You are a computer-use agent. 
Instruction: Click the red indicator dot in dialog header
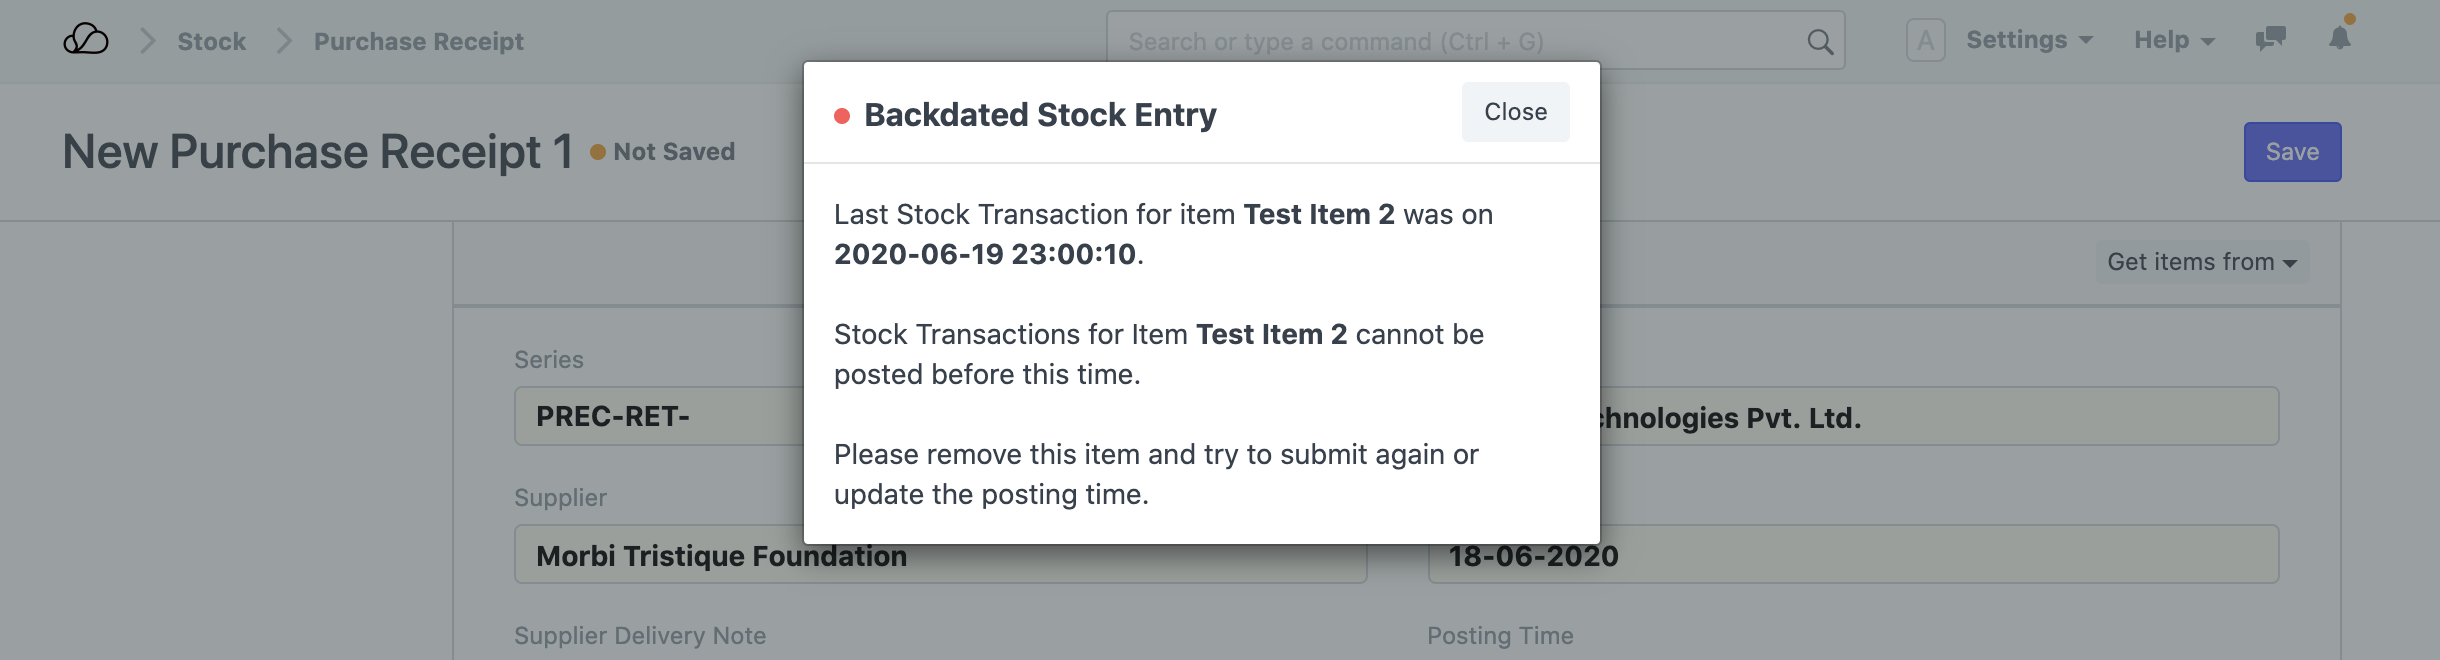coord(842,116)
